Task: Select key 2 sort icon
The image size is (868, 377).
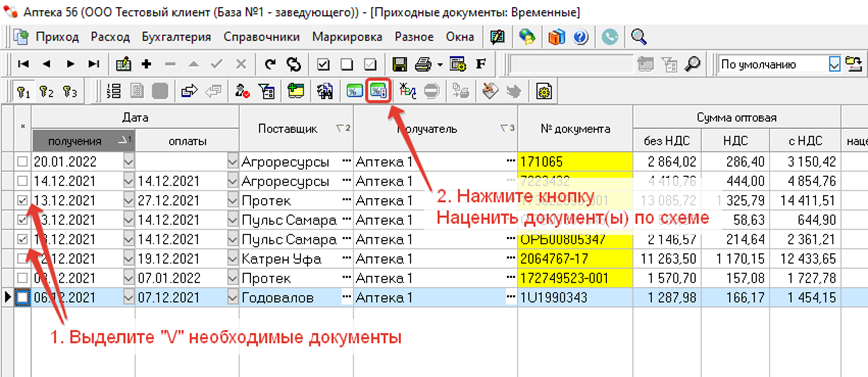Action: (x=46, y=91)
